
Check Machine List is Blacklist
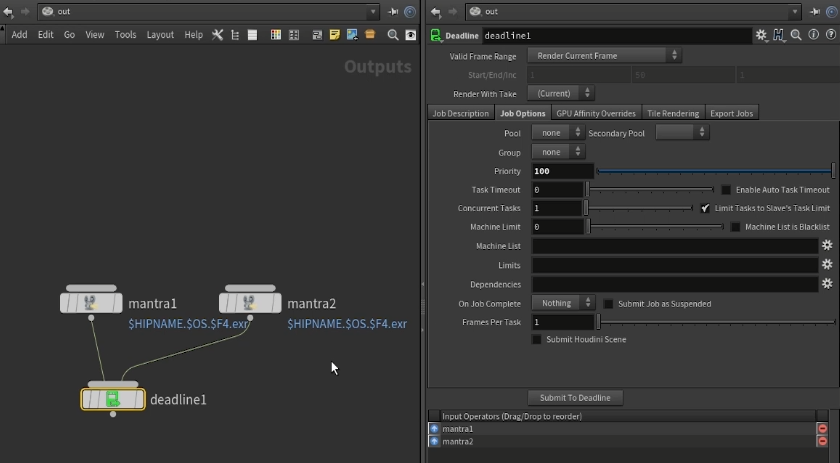[x=736, y=227]
